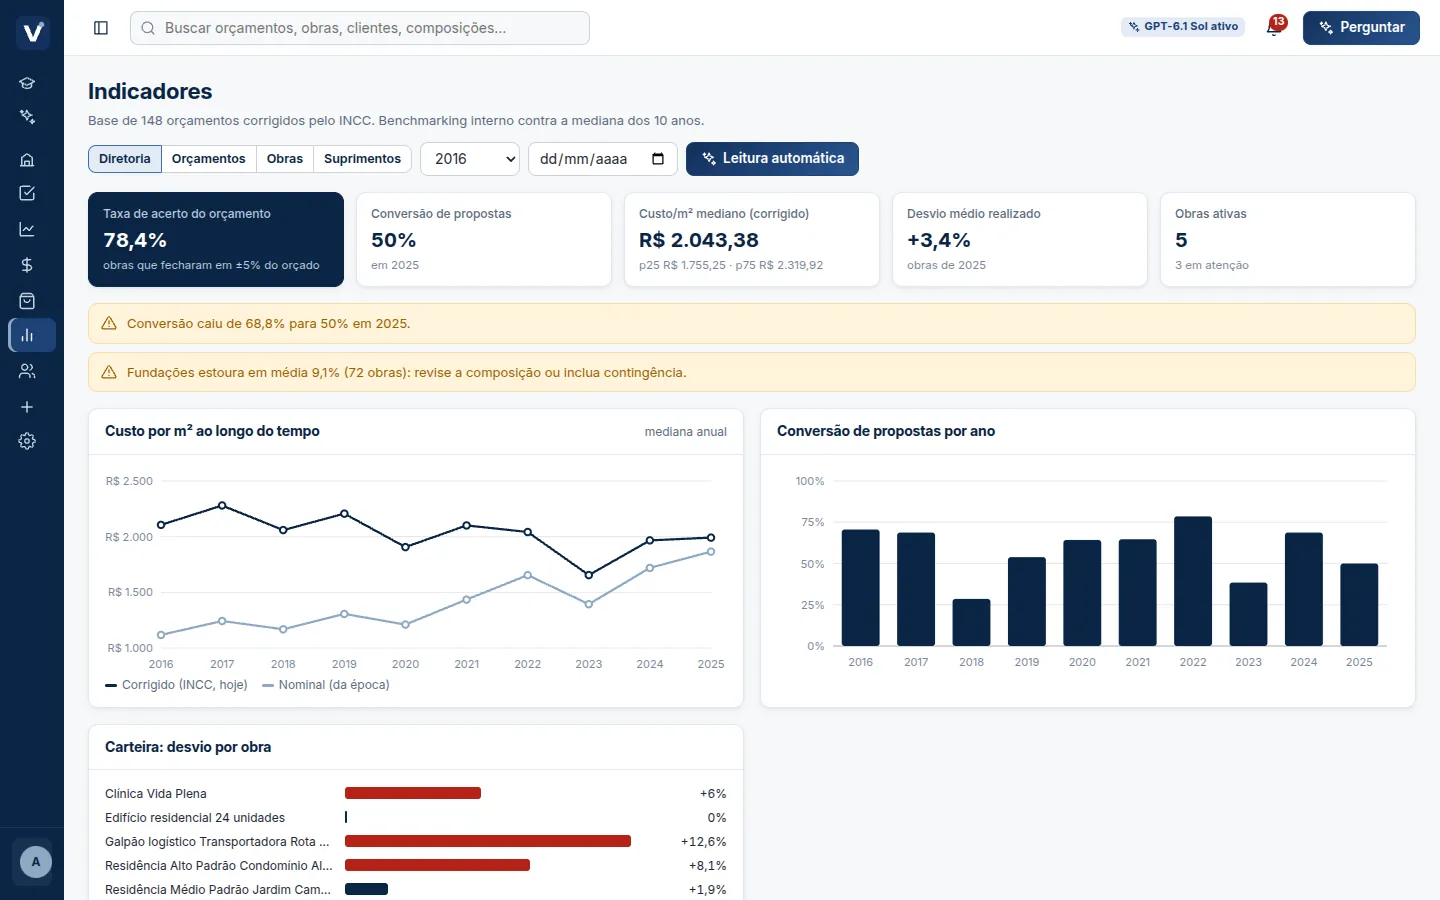Click the GPT-6.1 Sol ativo badge
Image resolution: width=1440 pixels, height=900 pixels.
[x=1183, y=27]
